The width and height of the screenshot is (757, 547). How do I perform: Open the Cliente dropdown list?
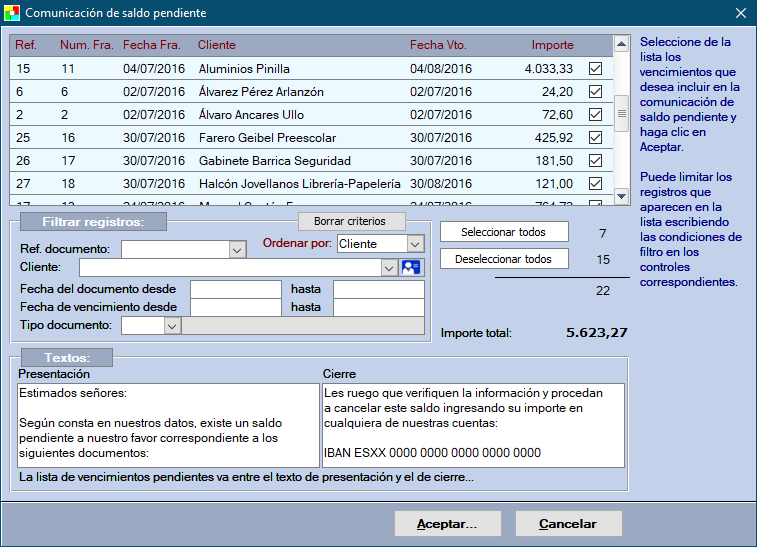coord(389,268)
